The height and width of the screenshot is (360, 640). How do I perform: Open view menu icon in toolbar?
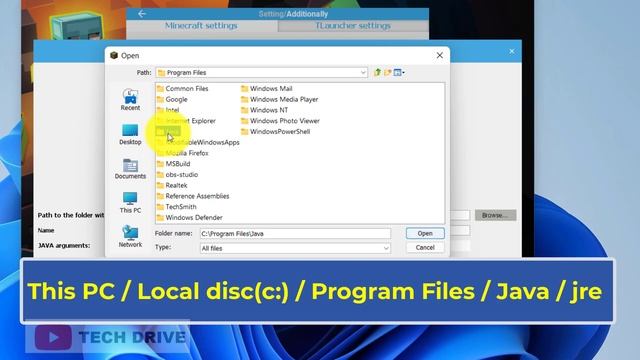pos(399,72)
